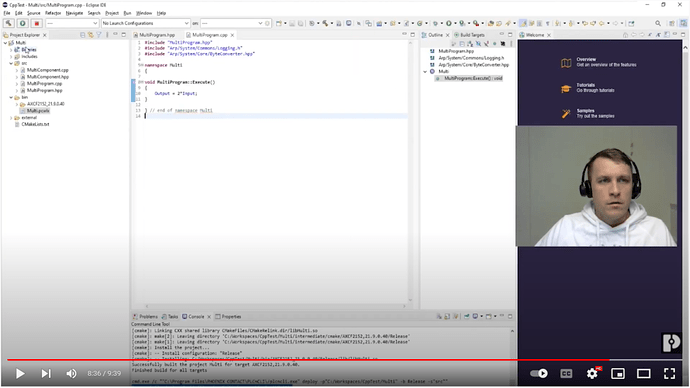
Task: Place cursor on 'Output = 2*Input;' code line
Action: 176,94
